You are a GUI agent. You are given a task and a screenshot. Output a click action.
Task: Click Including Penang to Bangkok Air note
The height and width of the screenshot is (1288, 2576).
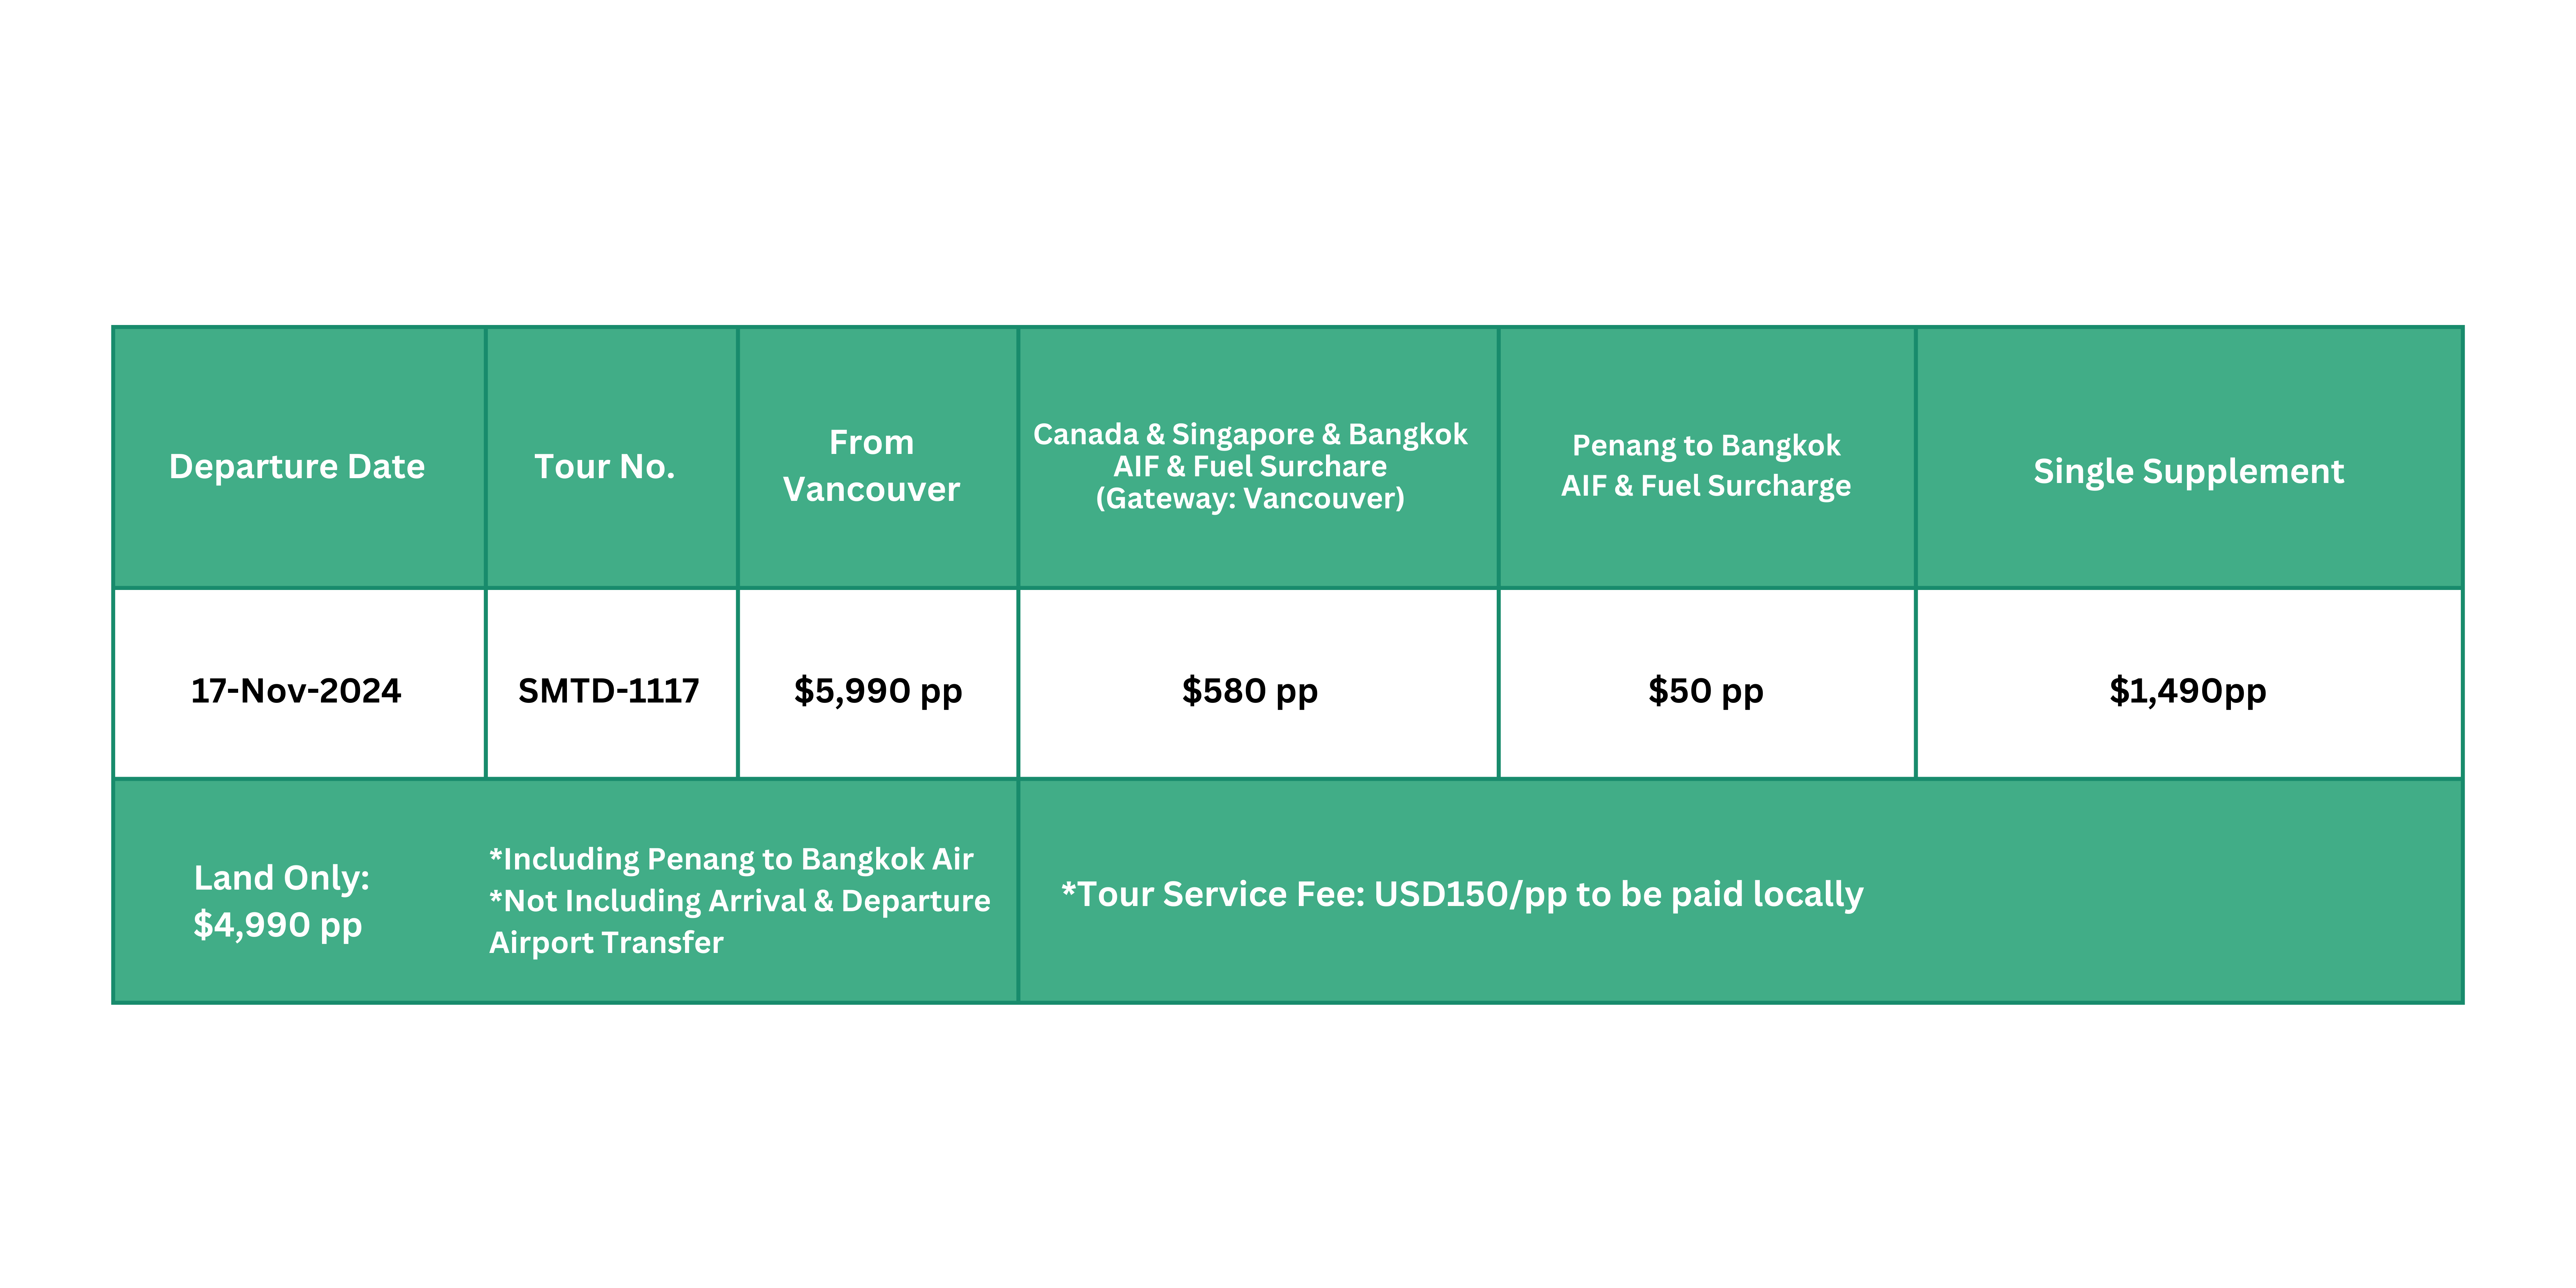[x=731, y=859]
